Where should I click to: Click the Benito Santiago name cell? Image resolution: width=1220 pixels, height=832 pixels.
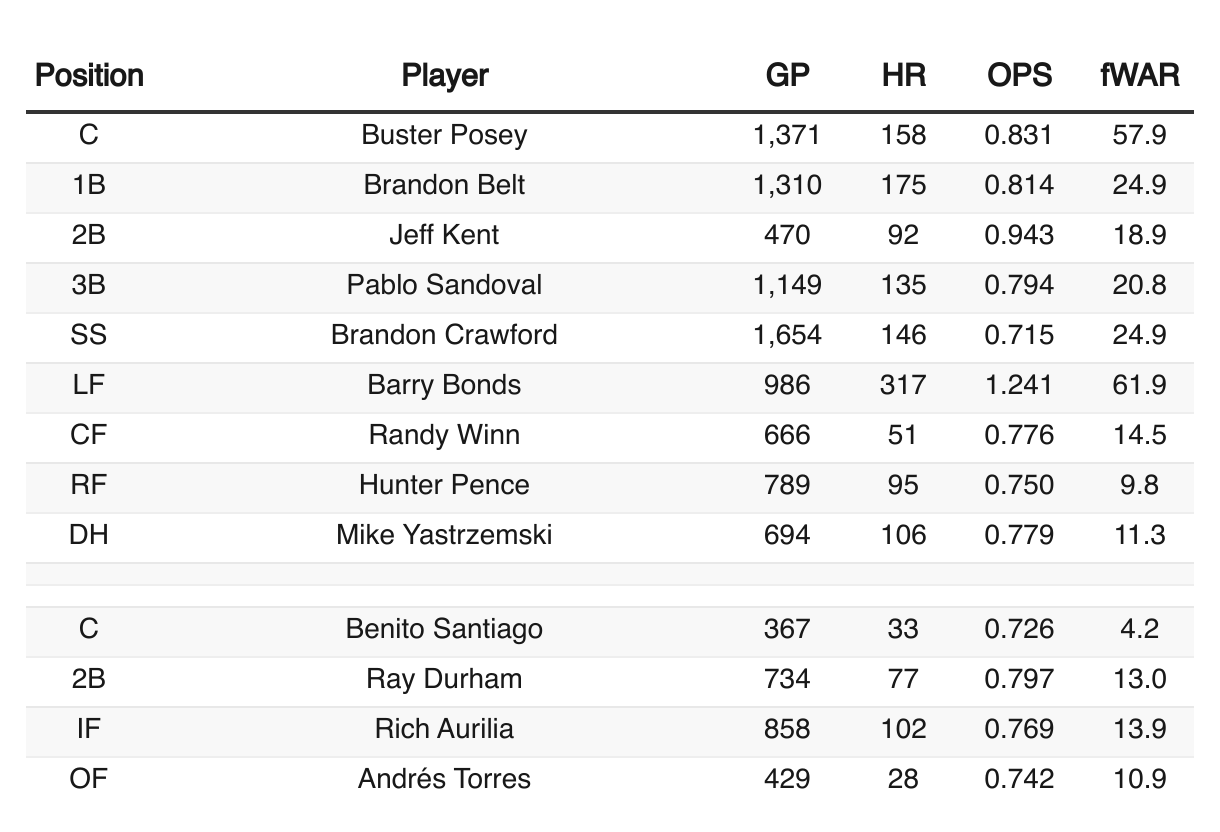click(x=445, y=629)
